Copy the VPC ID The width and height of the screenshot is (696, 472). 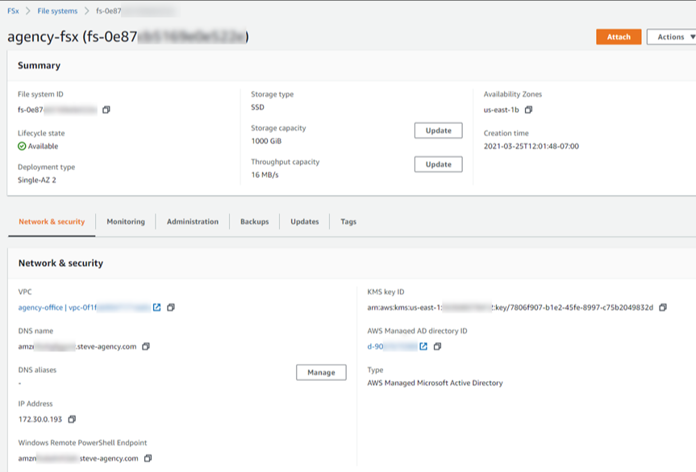click(171, 308)
